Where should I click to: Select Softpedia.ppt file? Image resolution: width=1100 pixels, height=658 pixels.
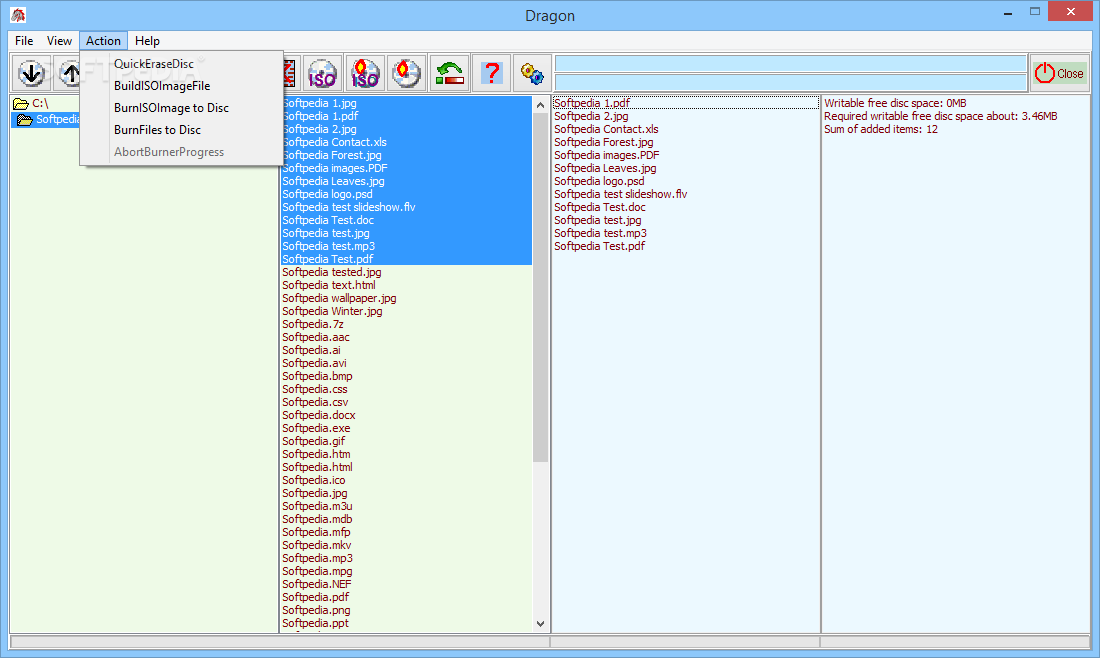pyautogui.click(x=316, y=623)
